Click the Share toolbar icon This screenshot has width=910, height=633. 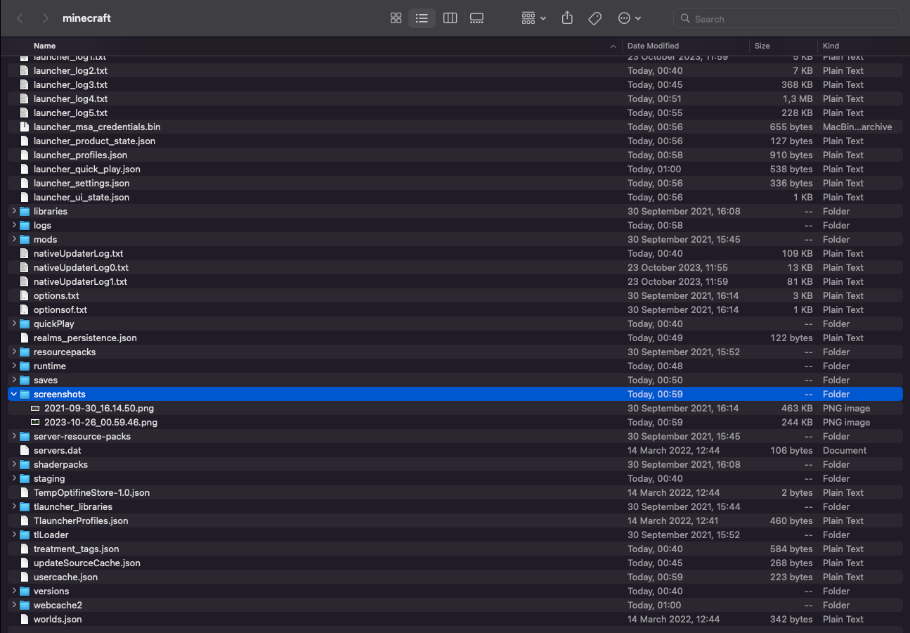point(567,19)
